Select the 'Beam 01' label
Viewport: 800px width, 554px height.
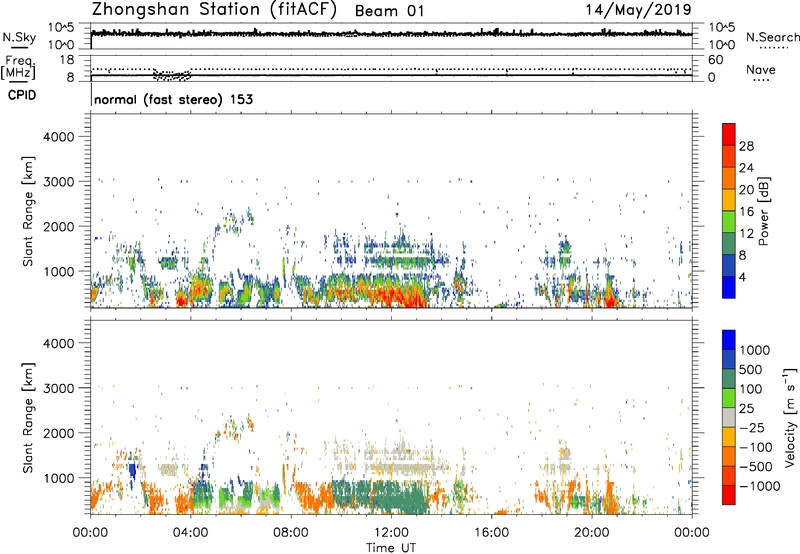(x=389, y=11)
